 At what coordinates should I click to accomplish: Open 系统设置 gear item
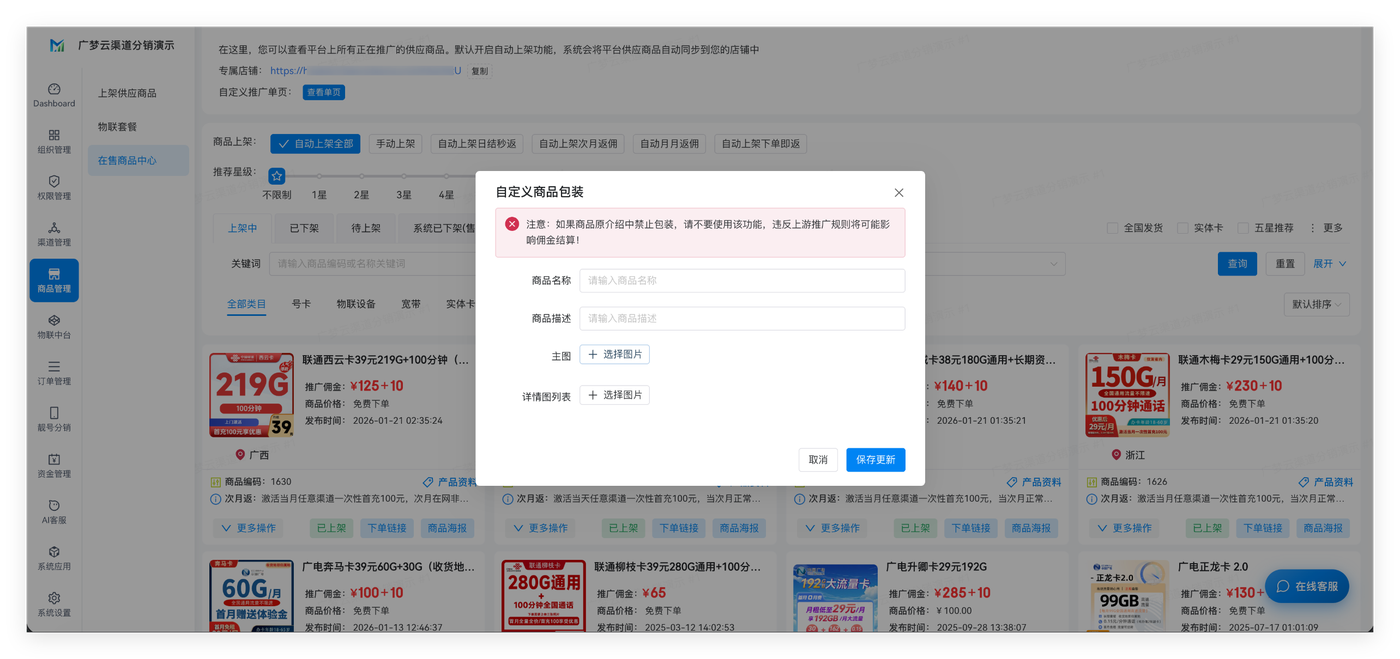[x=54, y=604]
